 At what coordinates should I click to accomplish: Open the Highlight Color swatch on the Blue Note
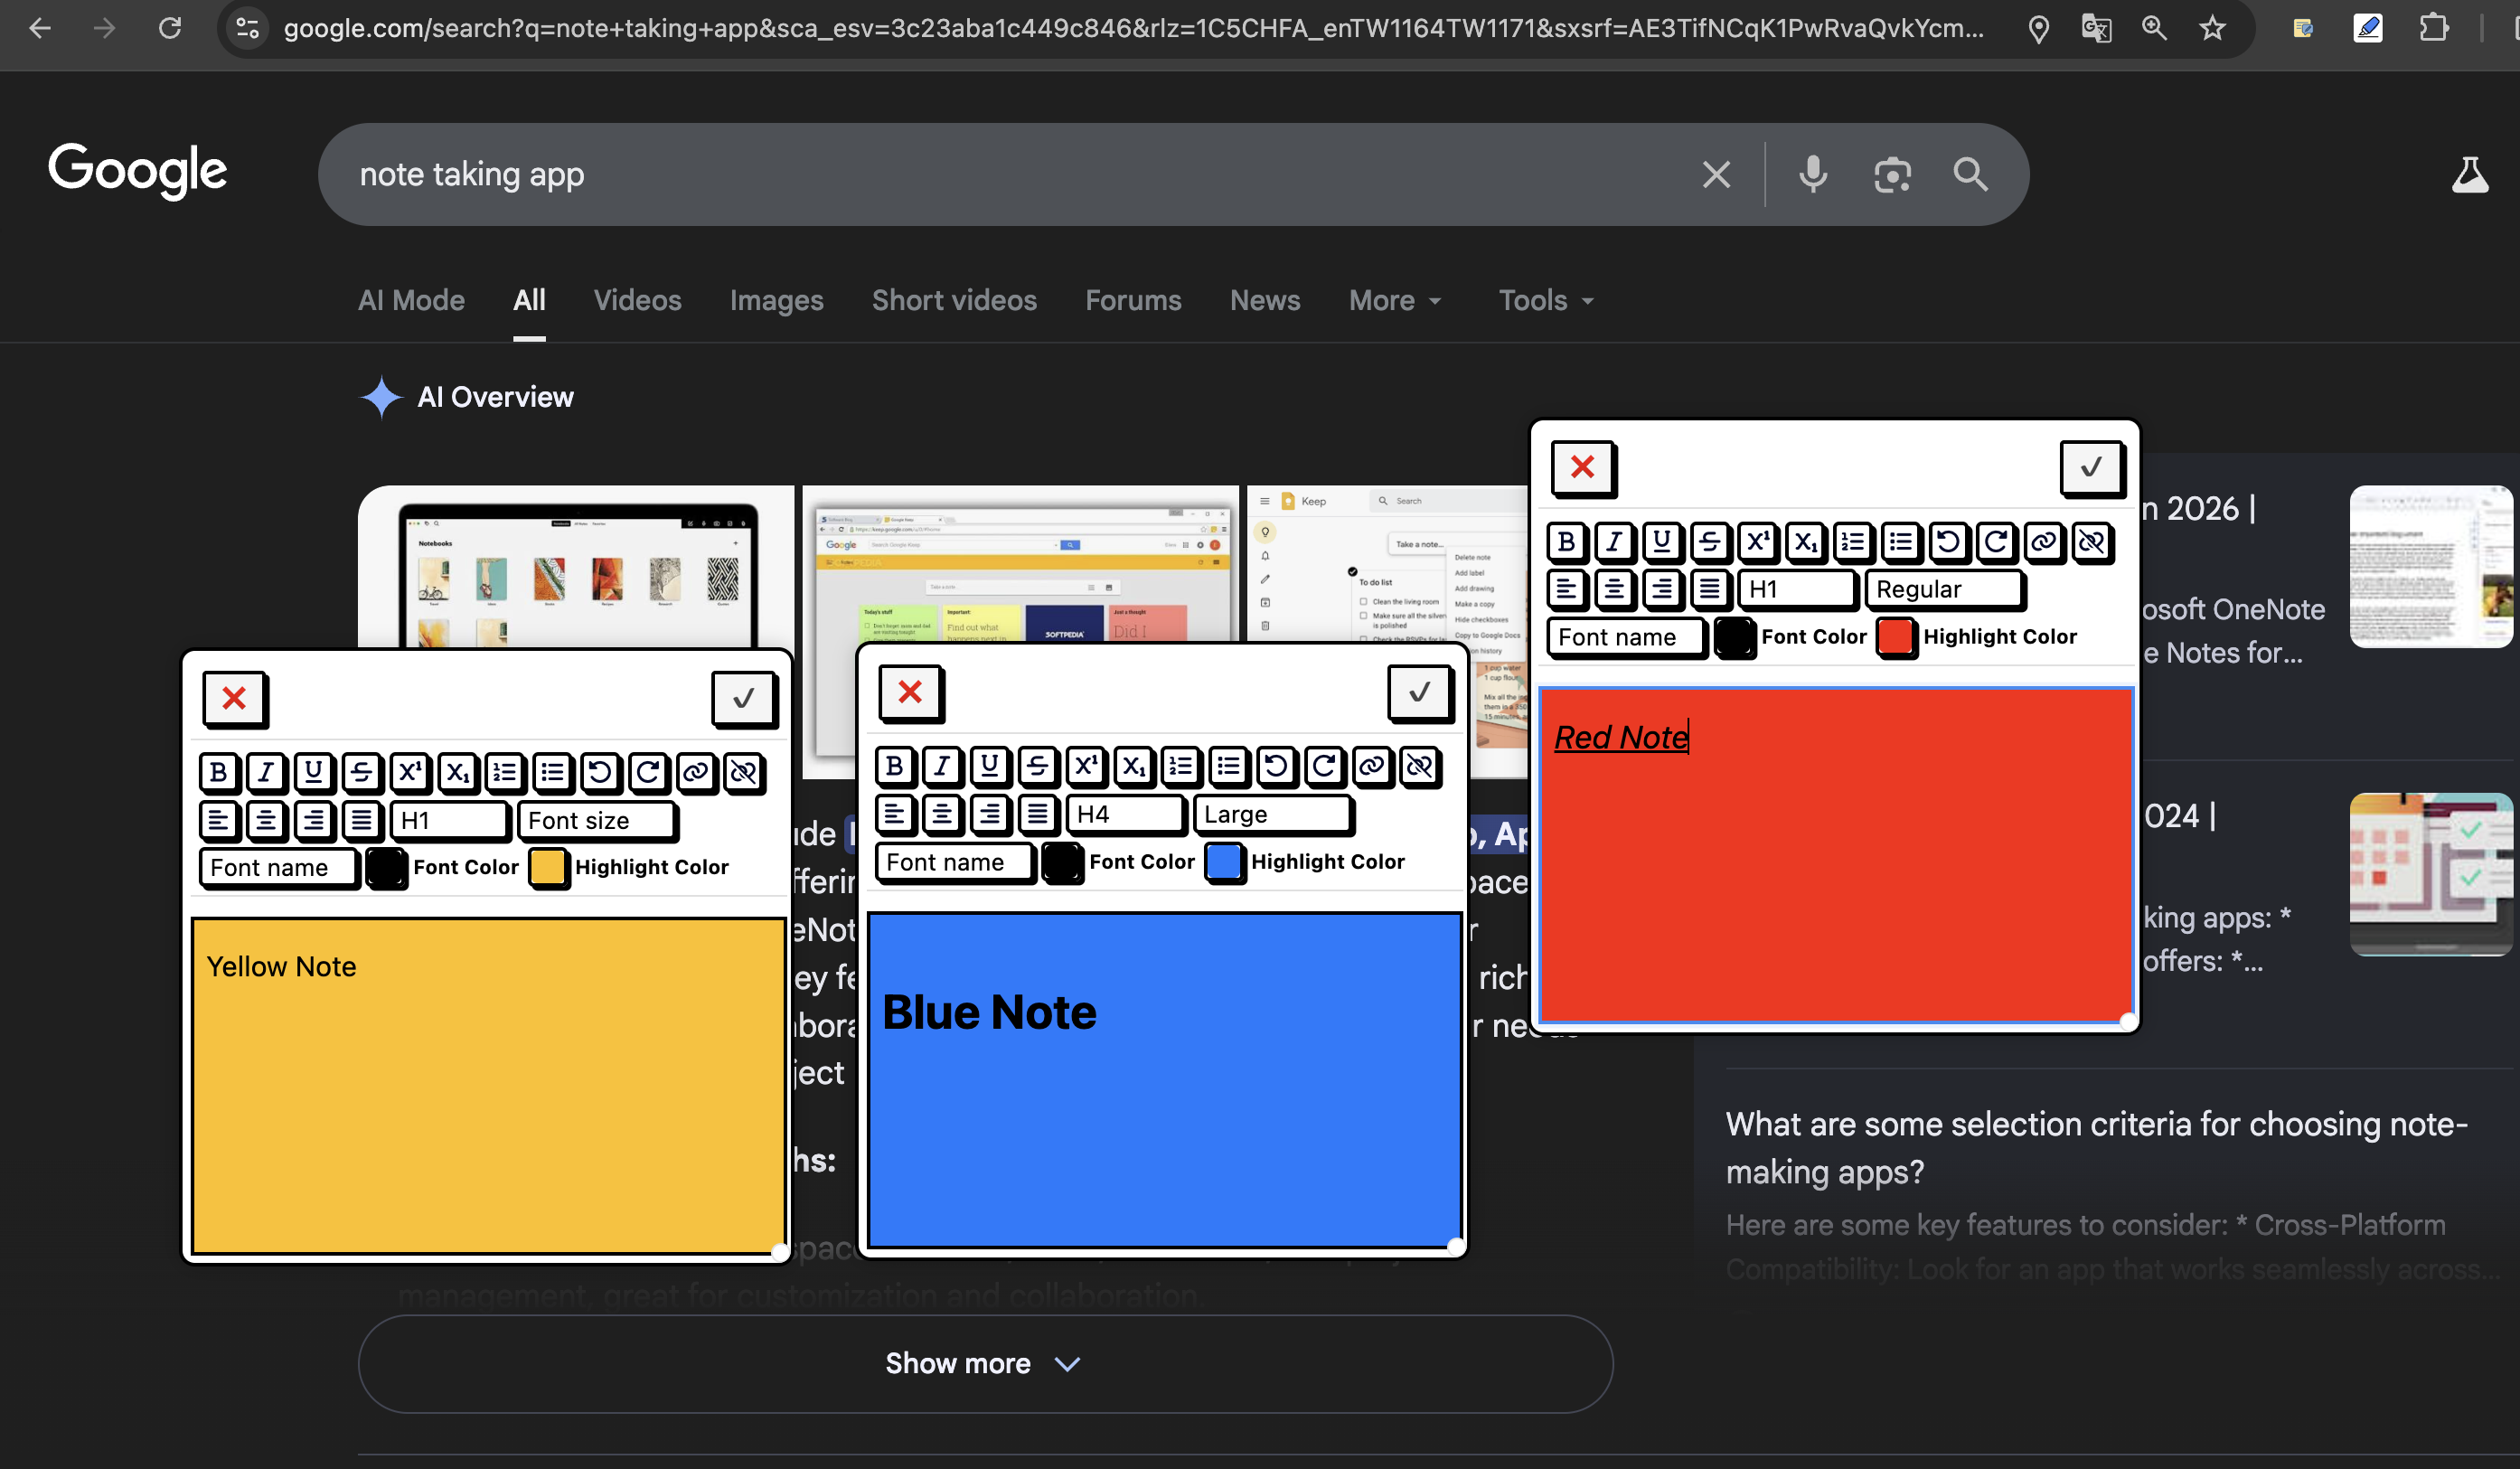pos(1224,862)
